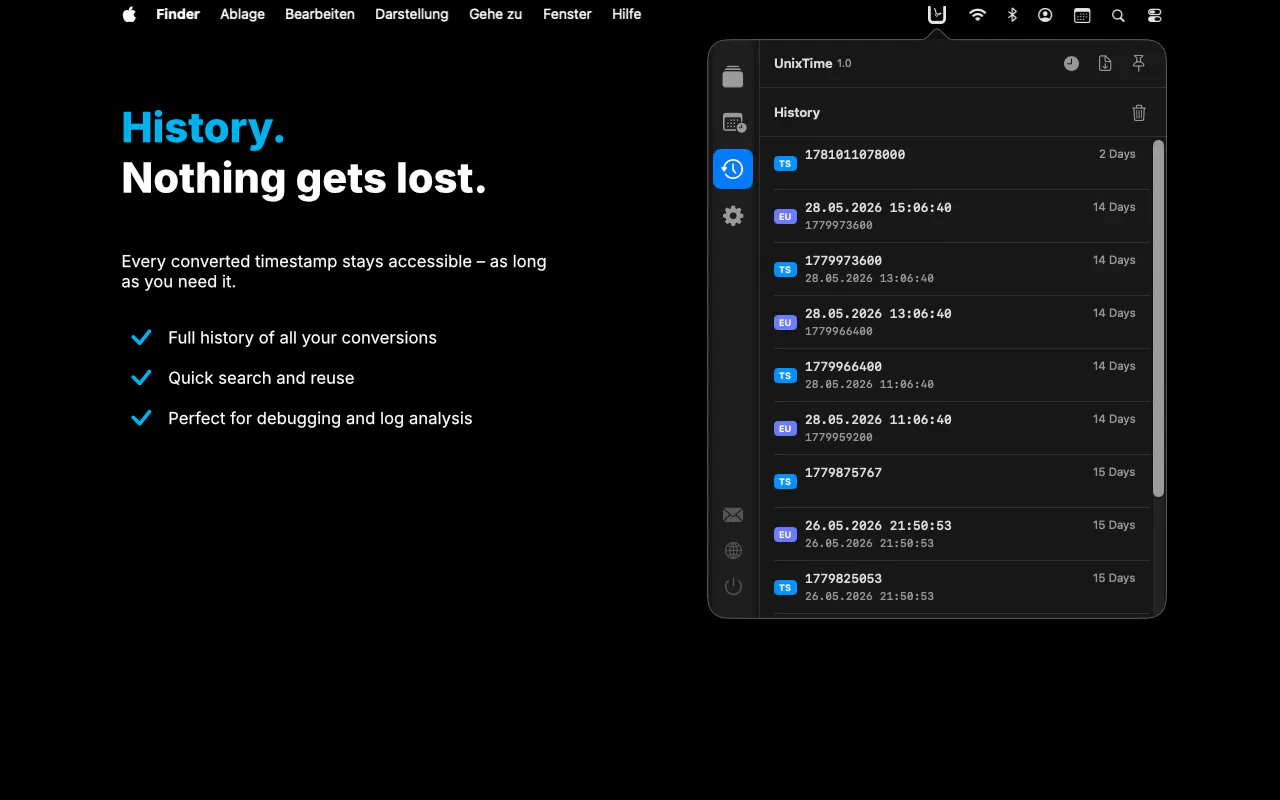
Task: Pin the UnixTime popover with pin icon
Action: point(1138,63)
